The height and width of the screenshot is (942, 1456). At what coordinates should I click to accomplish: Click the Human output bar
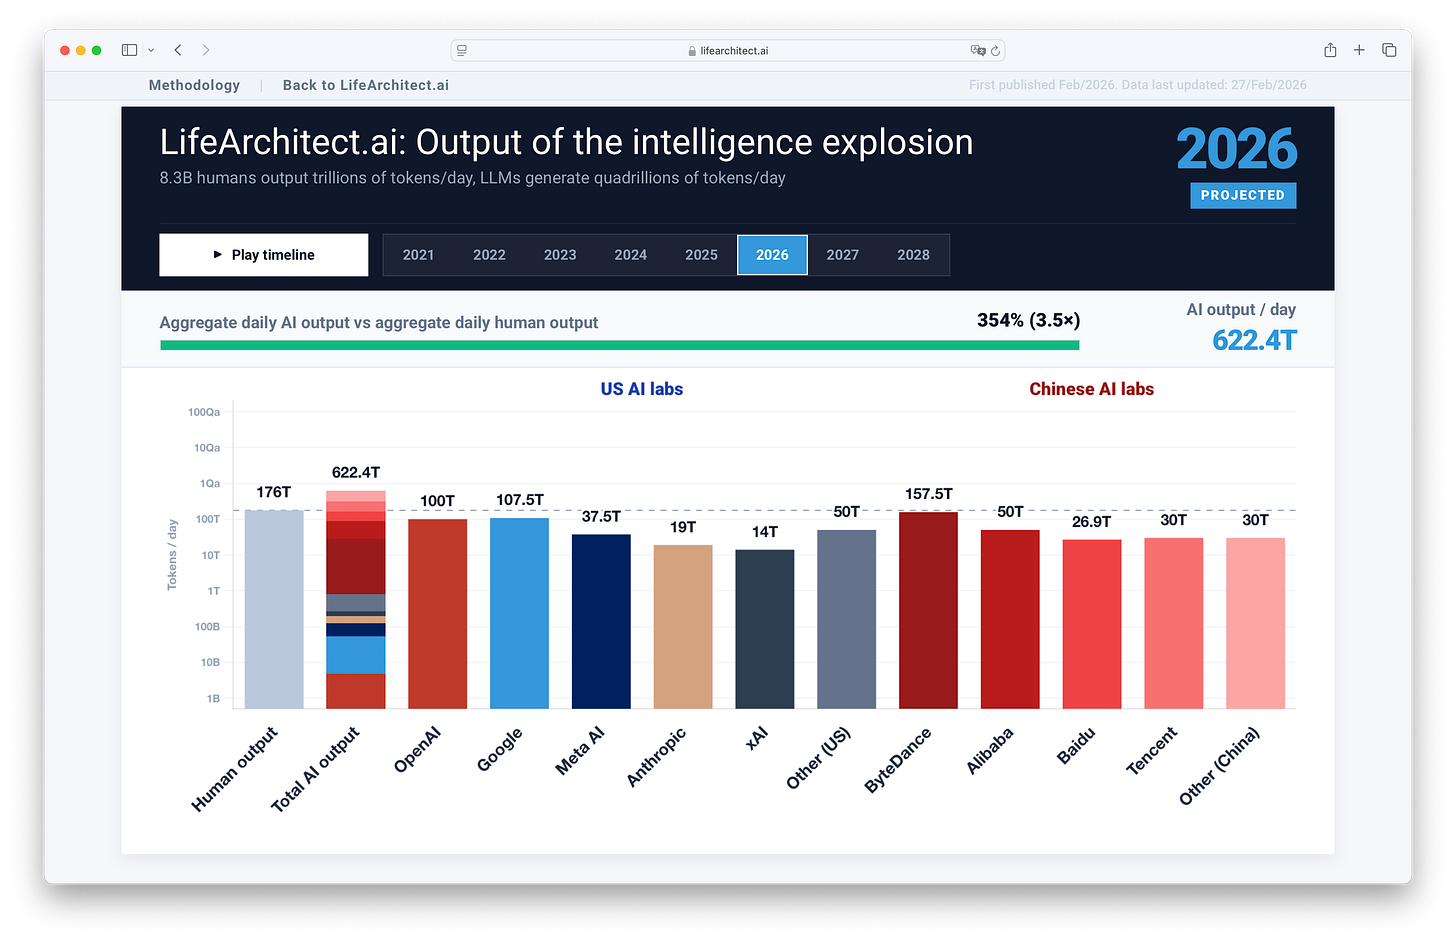coord(274,609)
